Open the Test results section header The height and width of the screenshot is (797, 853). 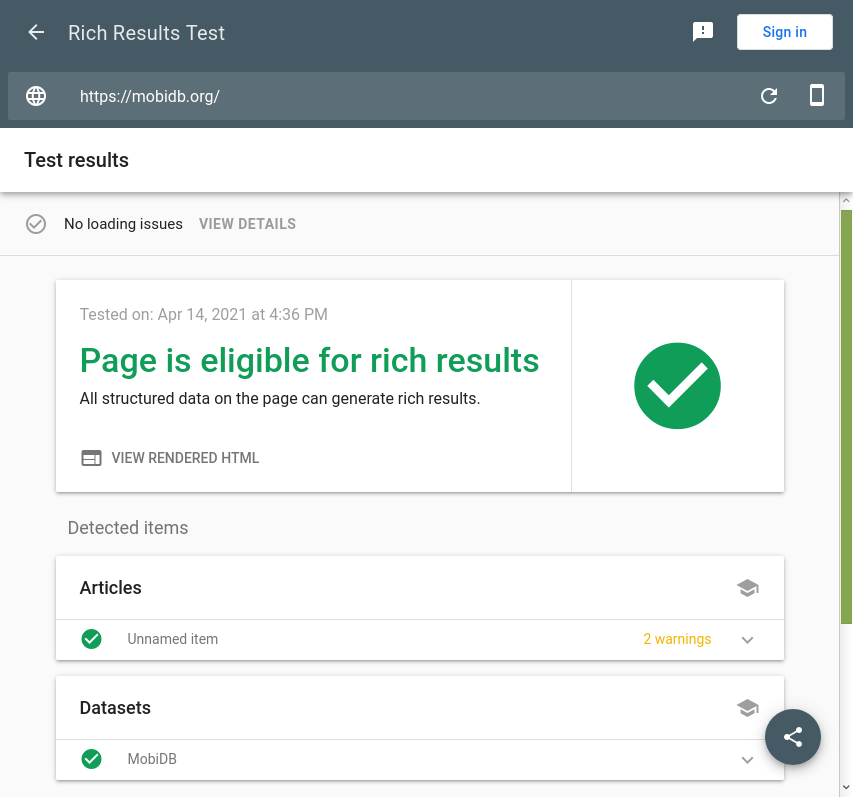pos(76,160)
